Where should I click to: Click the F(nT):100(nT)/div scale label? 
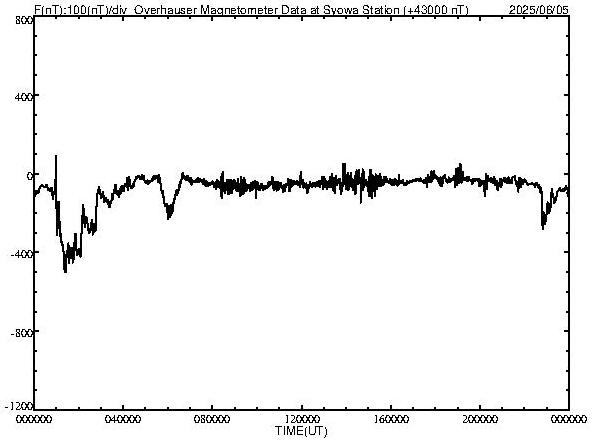[x=83, y=9]
